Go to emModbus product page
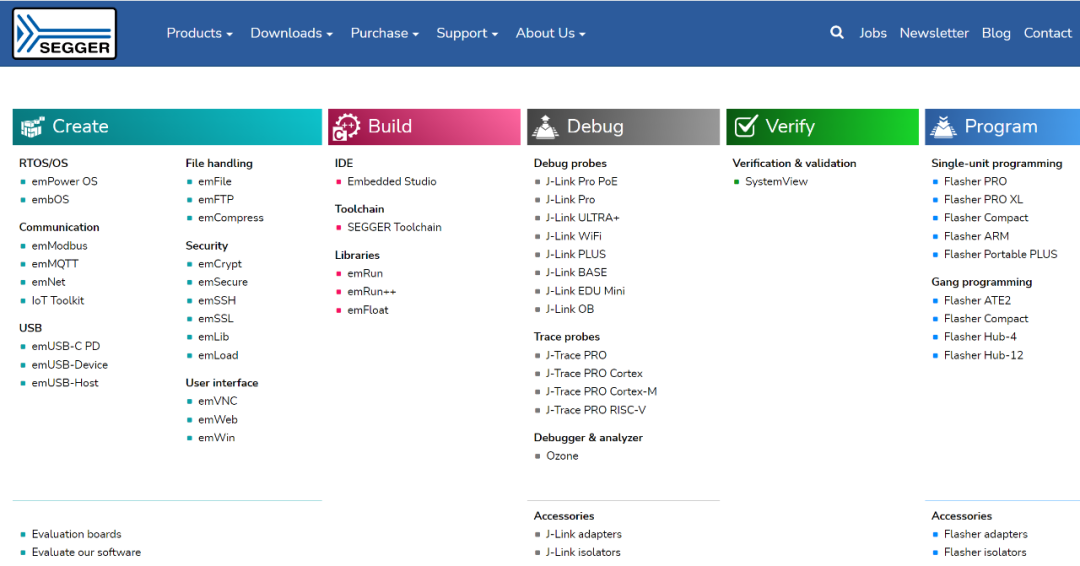1080x566 pixels. [59, 245]
